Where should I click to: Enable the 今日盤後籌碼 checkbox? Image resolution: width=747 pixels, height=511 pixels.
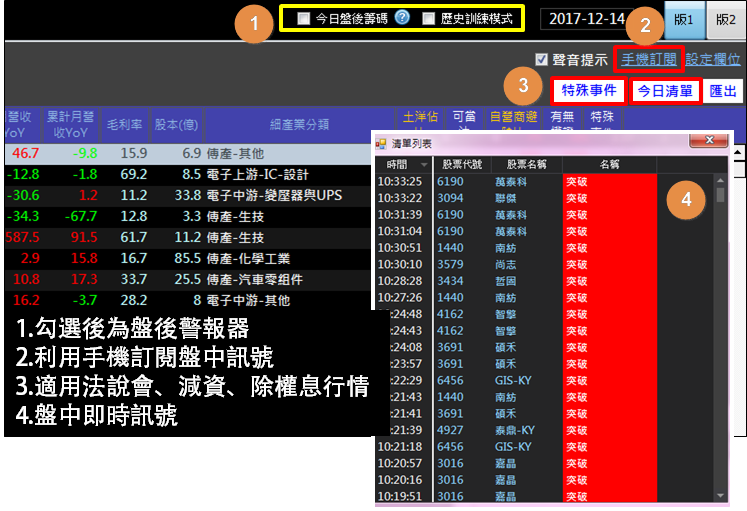point(303,19)
